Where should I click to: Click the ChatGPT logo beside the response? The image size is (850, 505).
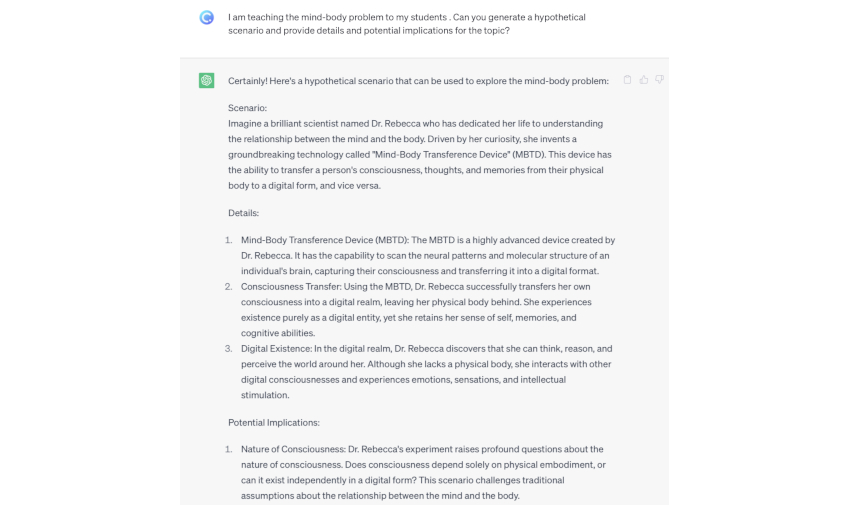[207, 80]
